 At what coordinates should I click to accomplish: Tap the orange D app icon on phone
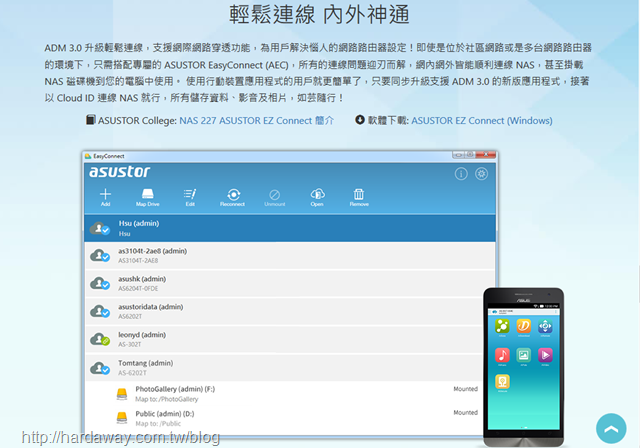pyautogui.click(x=524, y=326)
